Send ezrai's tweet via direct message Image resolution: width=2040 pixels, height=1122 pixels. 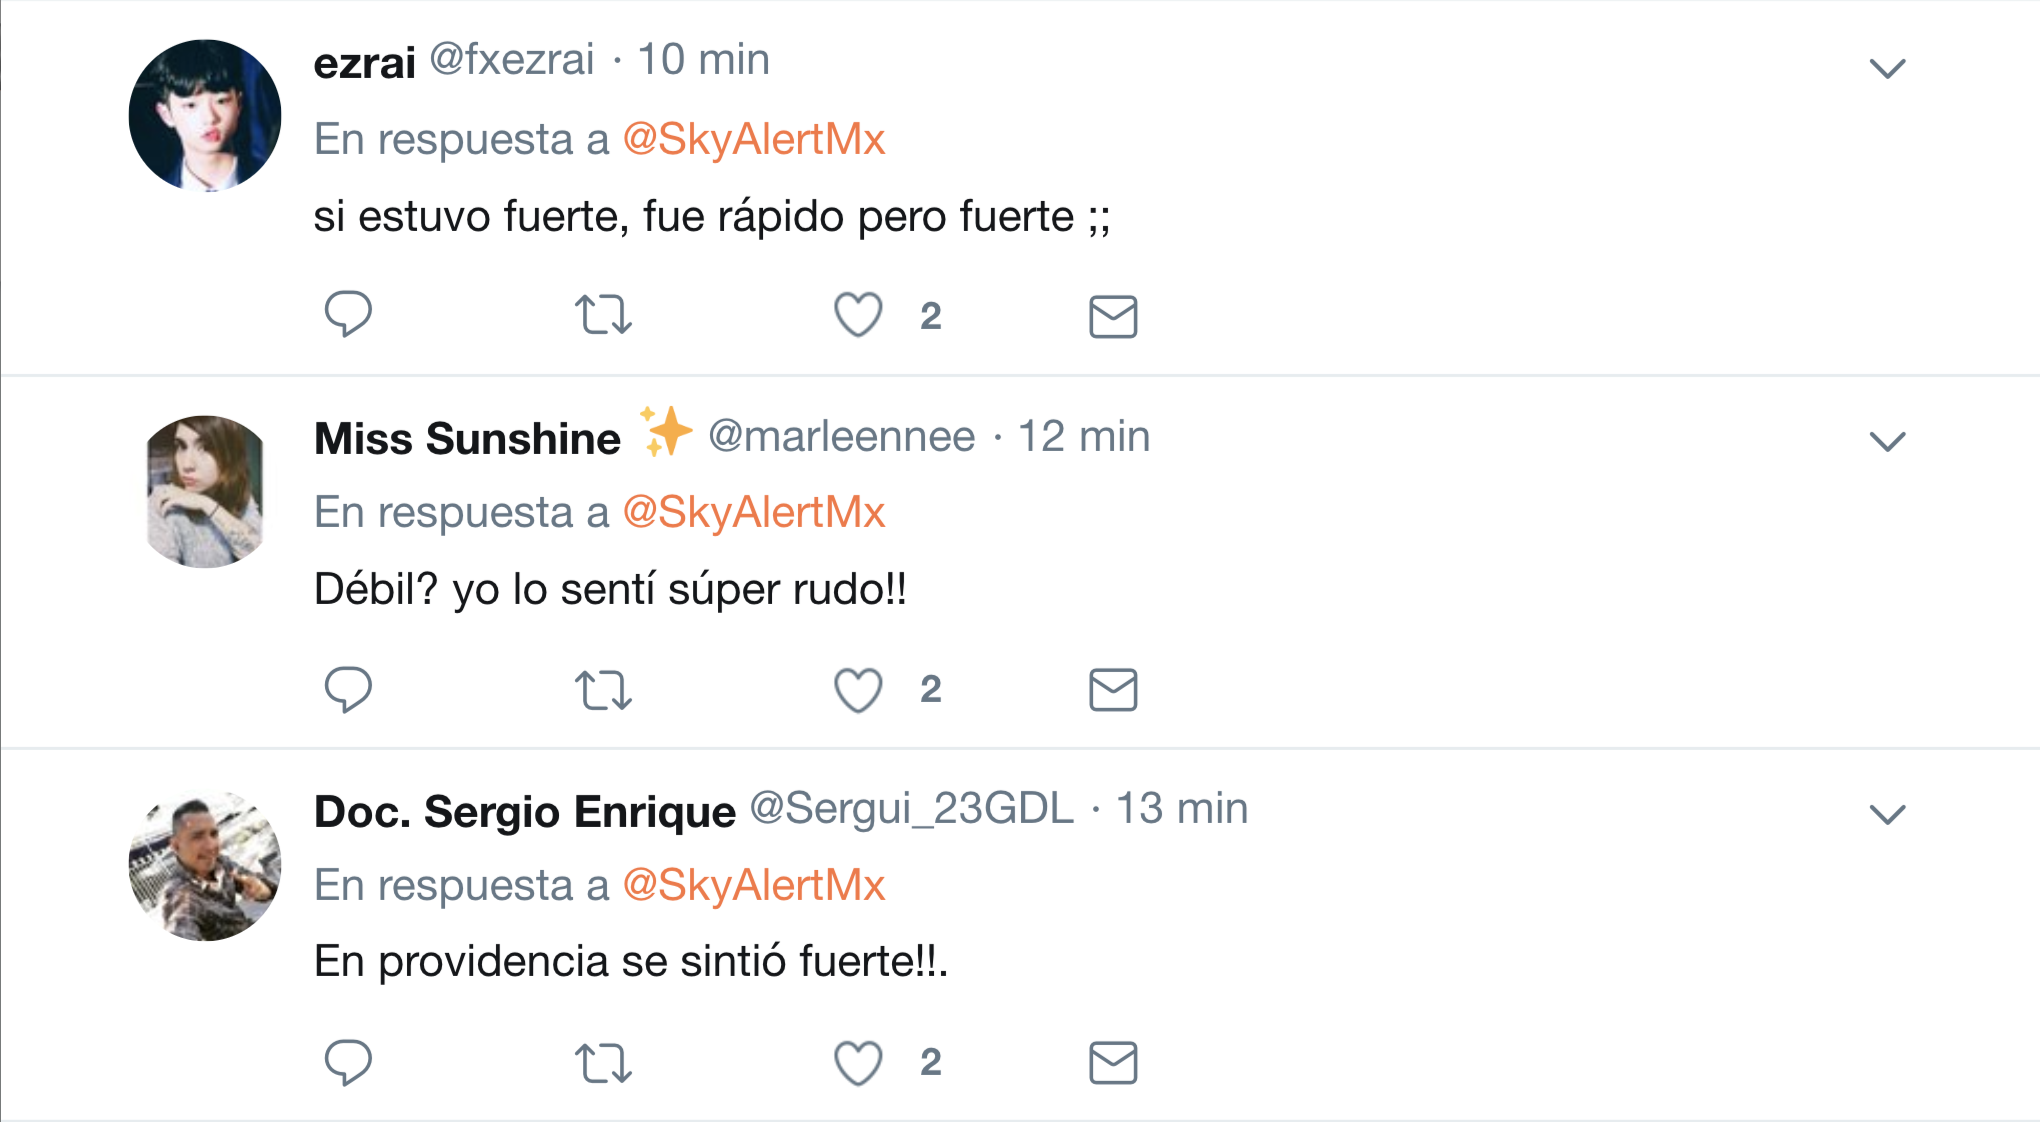[1113, 316]
